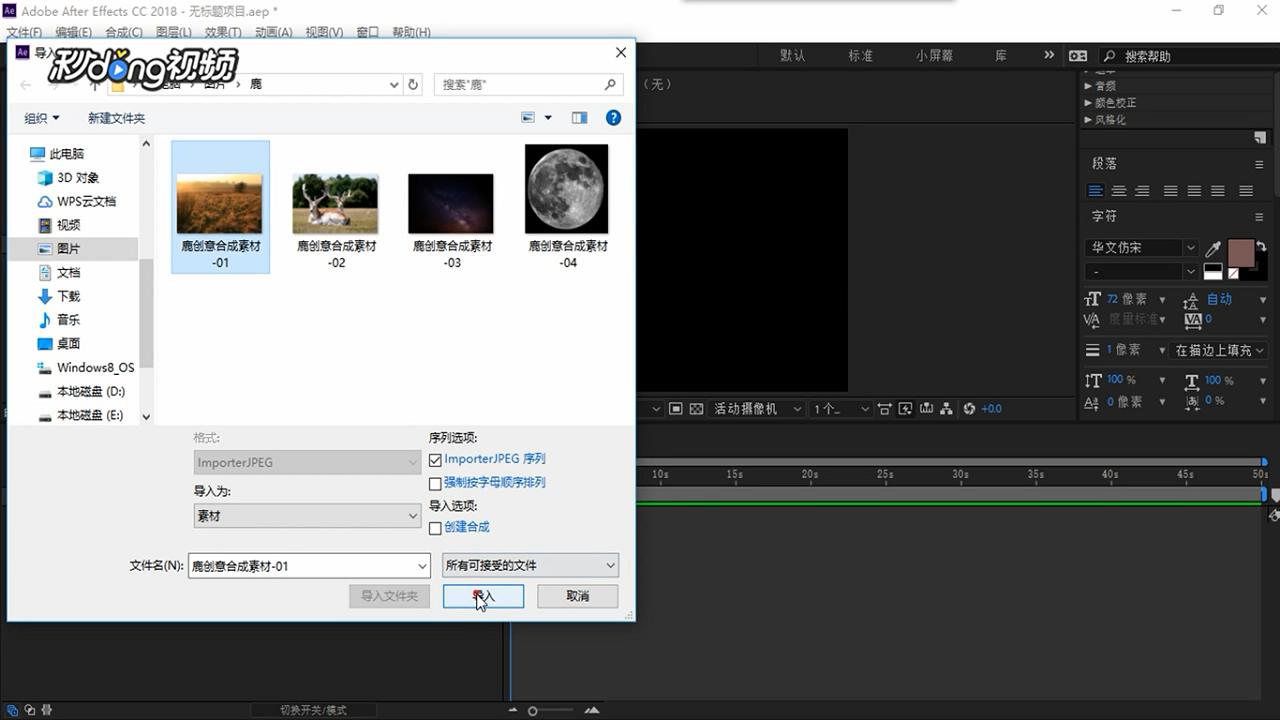Click the fast previews icon in viewer

(x=905, y=409)
